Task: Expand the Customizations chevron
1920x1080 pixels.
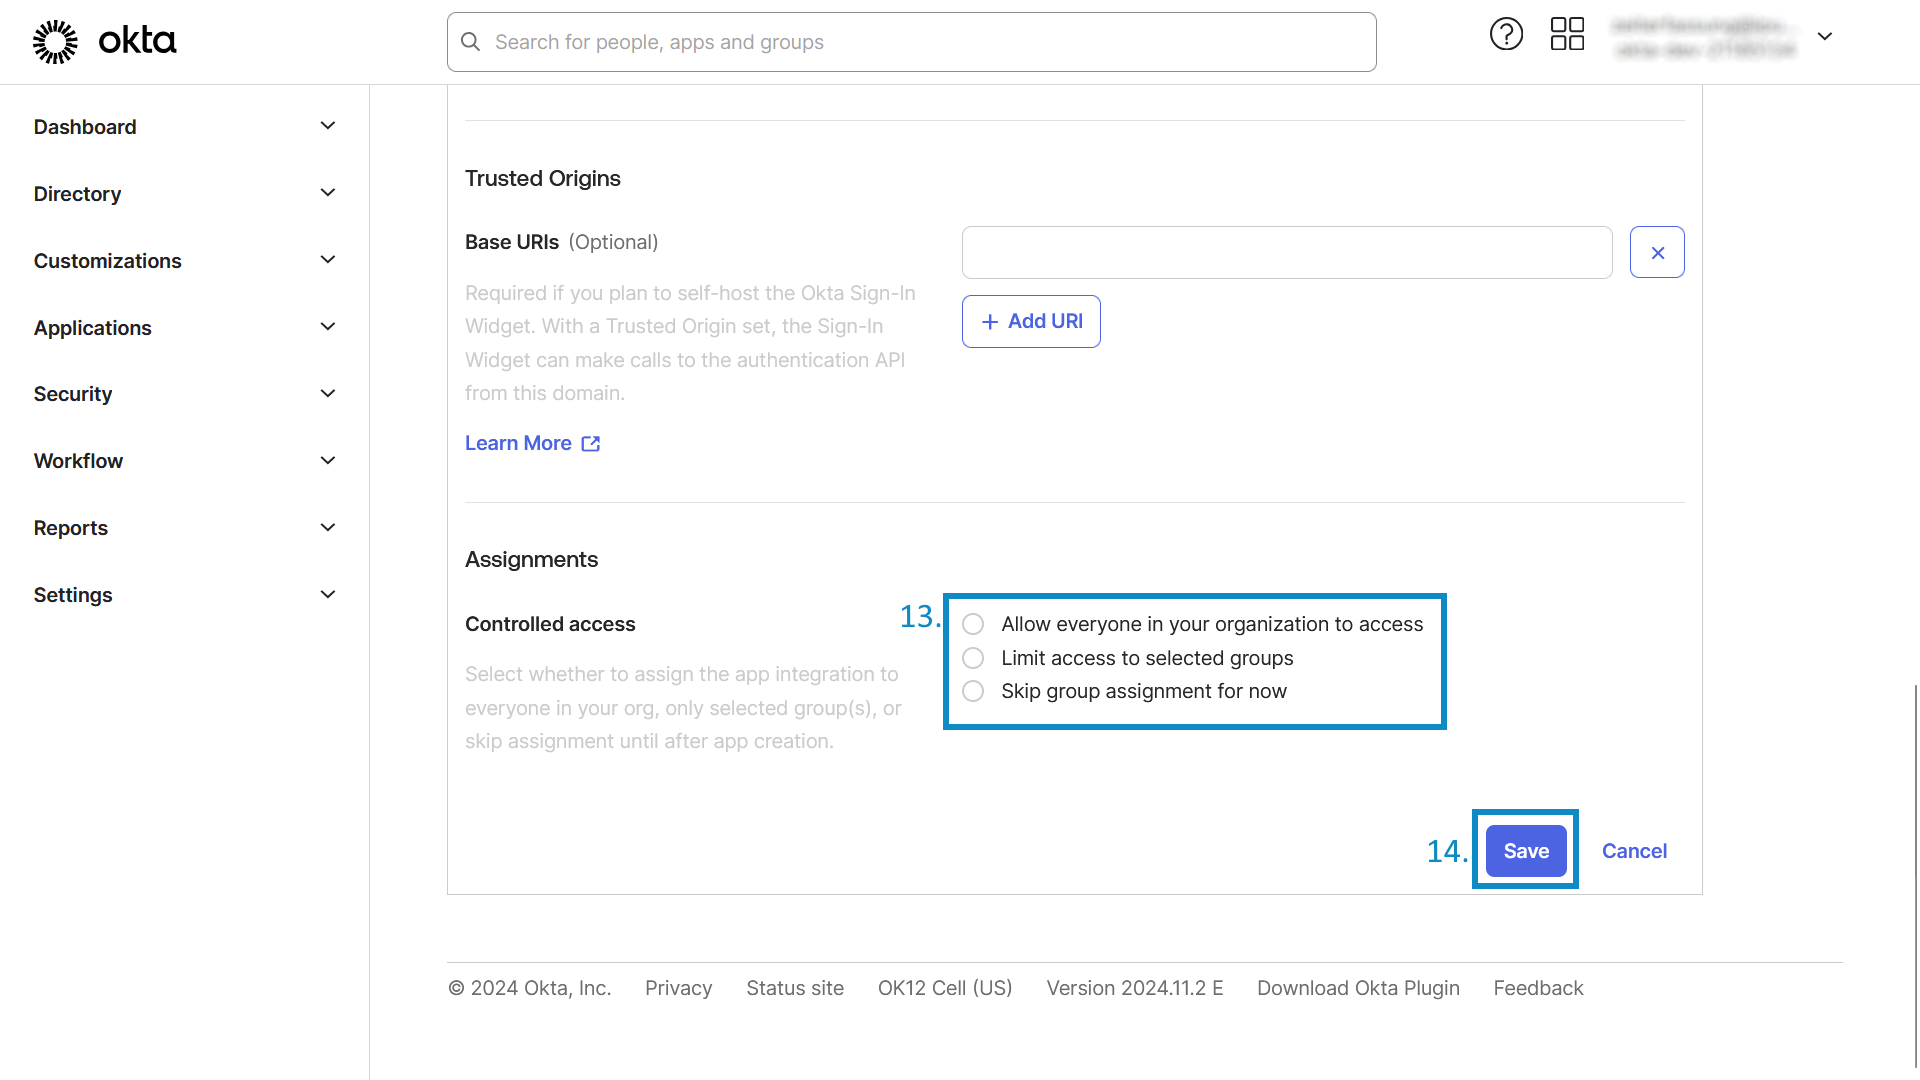Action: (328, 260)
